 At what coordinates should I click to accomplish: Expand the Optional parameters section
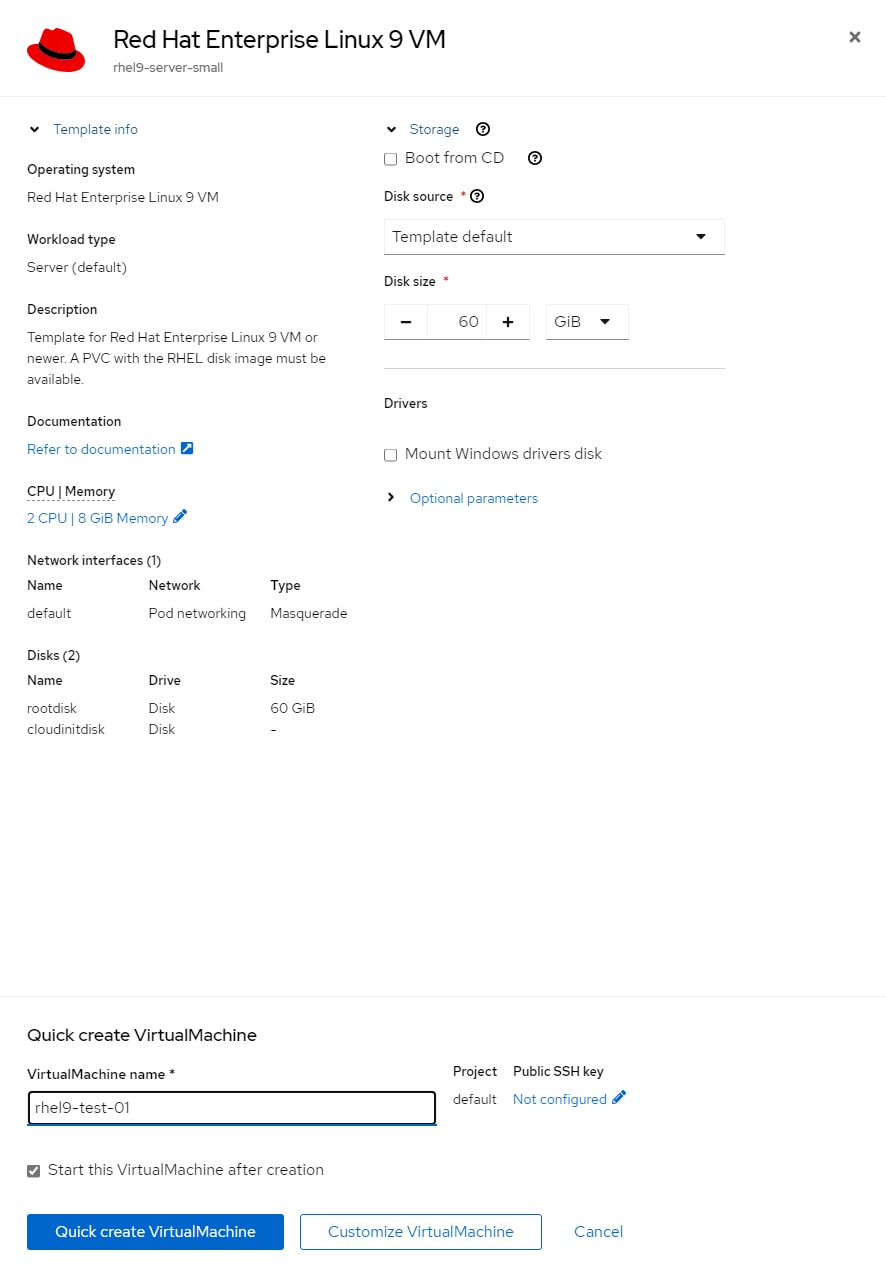[473, 498]
